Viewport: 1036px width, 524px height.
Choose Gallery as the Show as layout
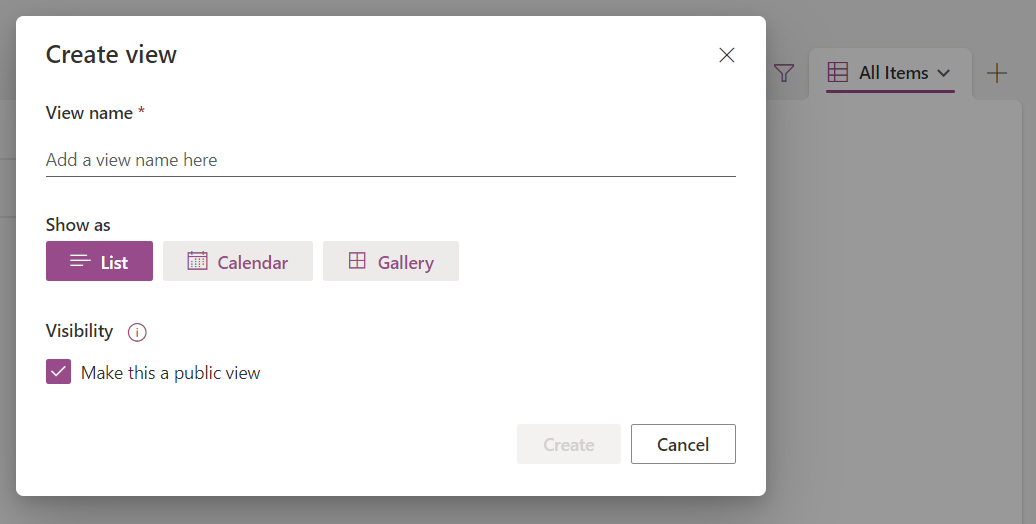point(390,261)
